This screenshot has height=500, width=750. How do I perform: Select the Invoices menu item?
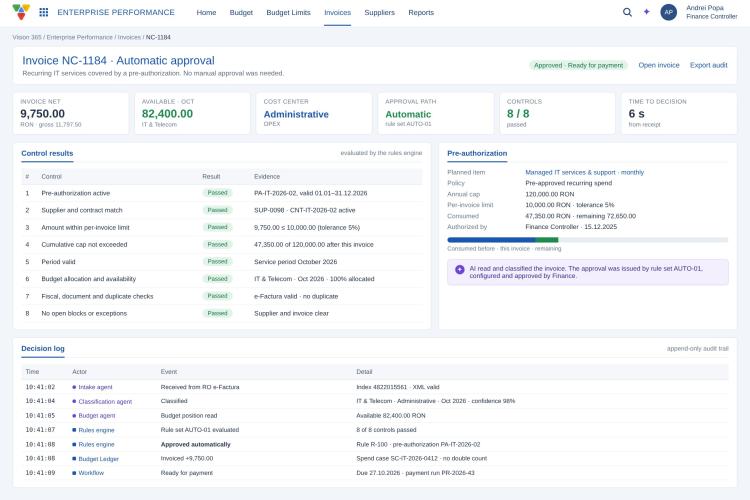(337, 12)
